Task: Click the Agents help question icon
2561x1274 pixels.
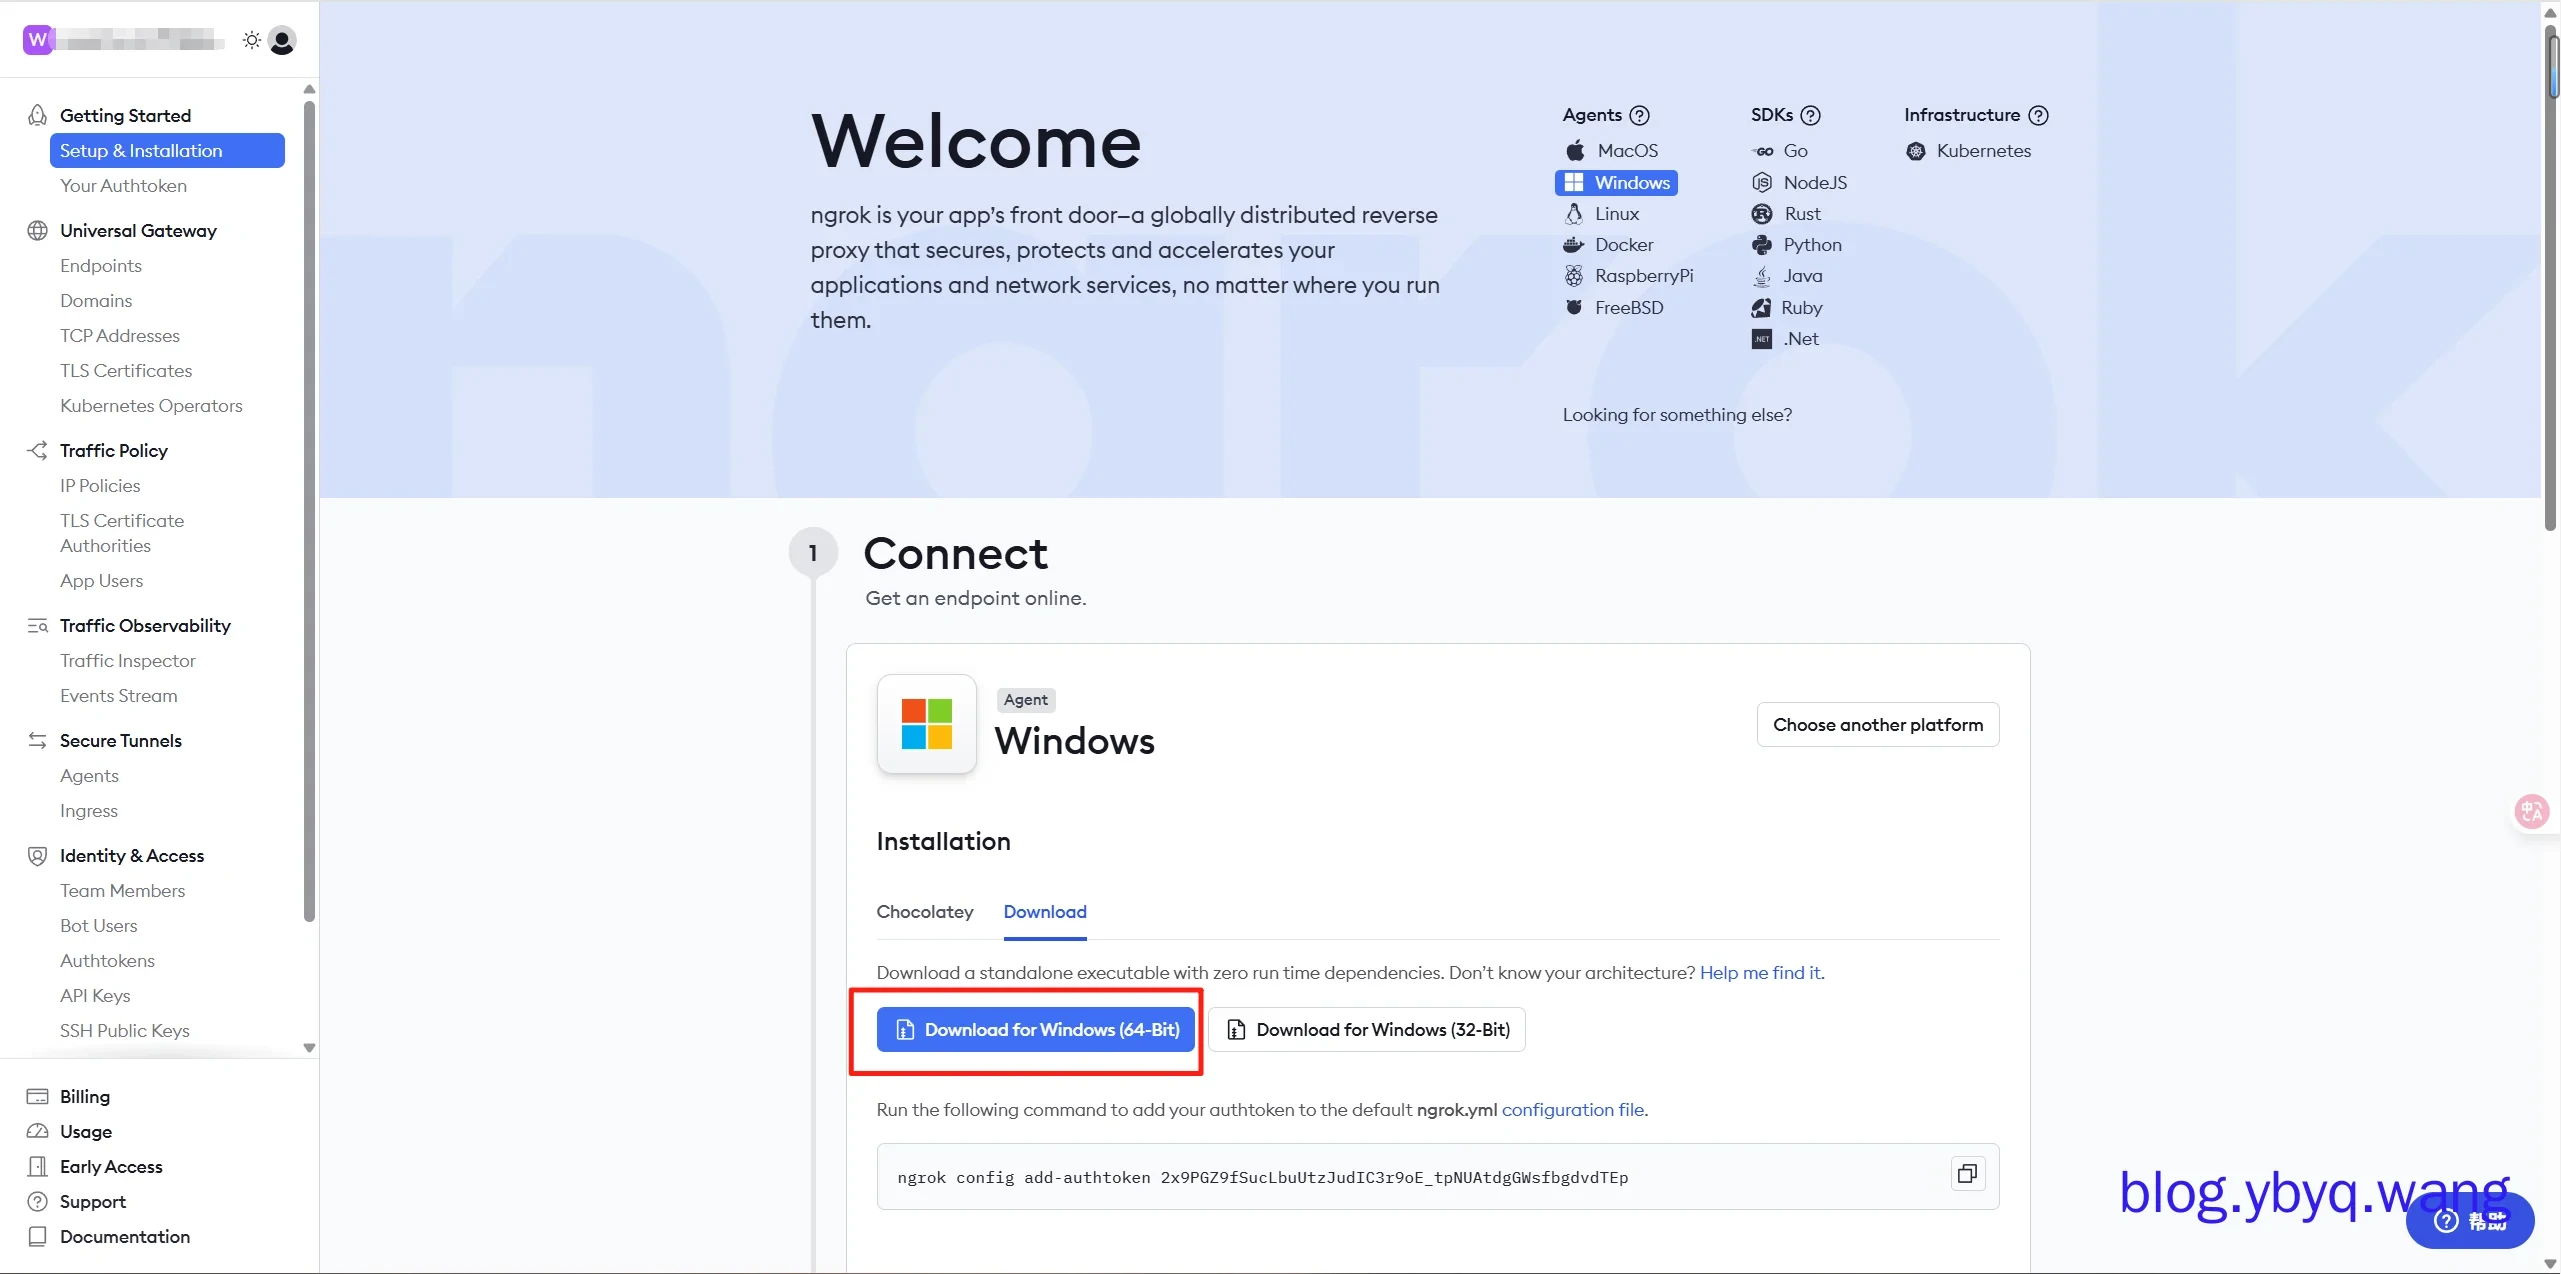Action: [1639, 115]
